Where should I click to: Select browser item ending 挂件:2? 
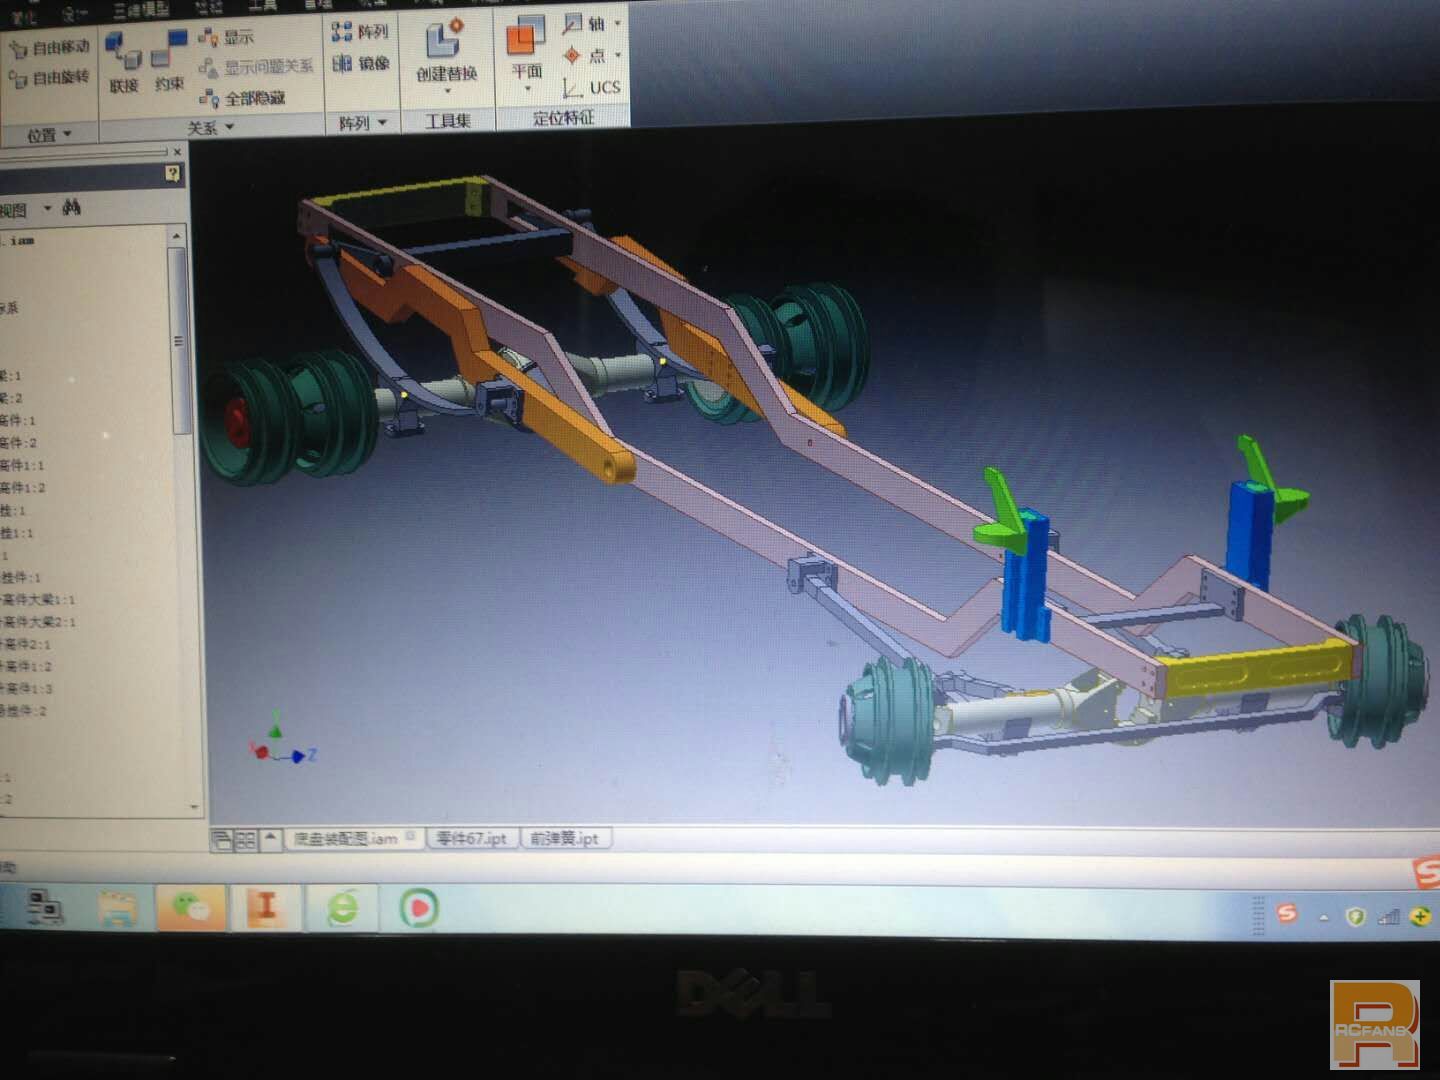23,710
